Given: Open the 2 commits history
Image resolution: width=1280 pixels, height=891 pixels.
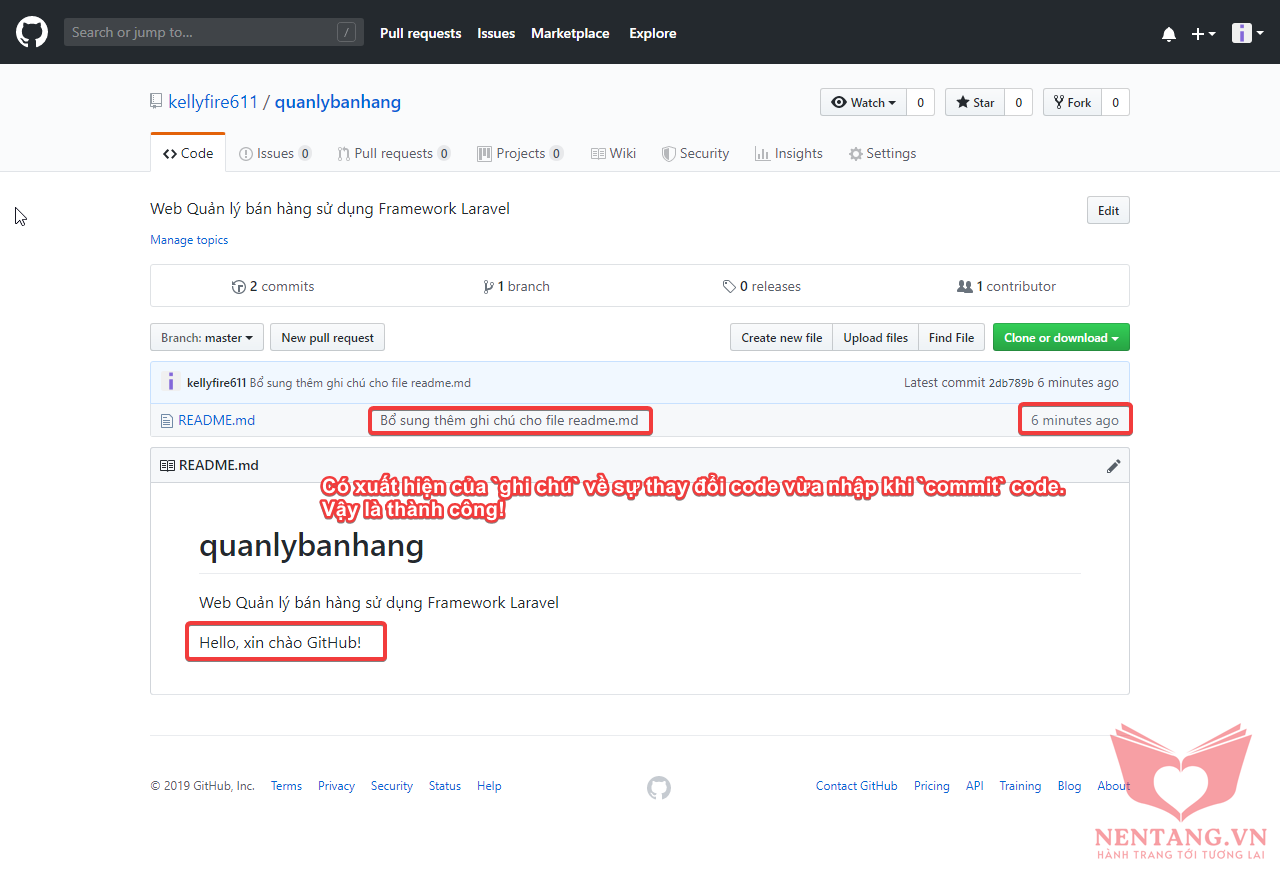Looking at the screenshot, I should pyautogui.click(x=273, y=286).
